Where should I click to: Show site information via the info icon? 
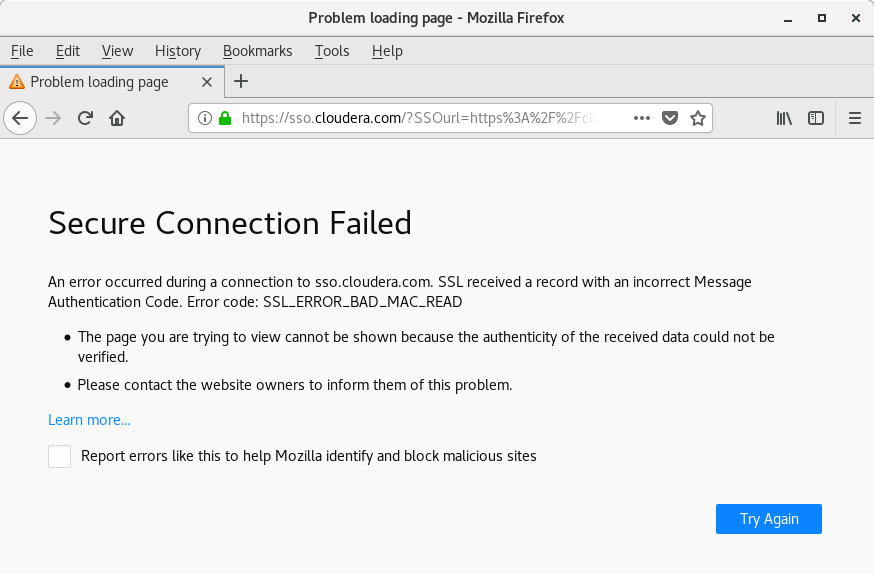click(205, 118)
